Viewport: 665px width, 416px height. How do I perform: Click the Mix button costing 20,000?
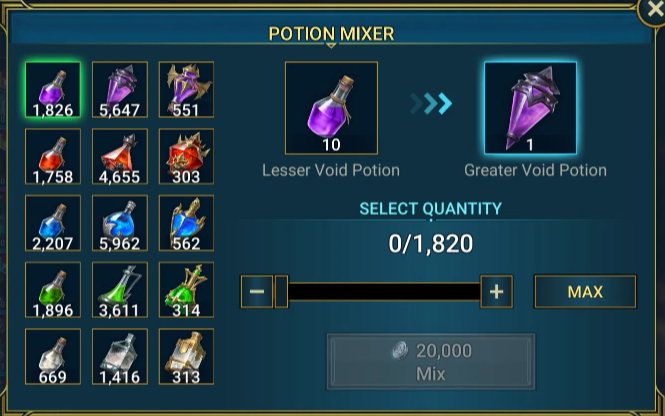(430, 362)
